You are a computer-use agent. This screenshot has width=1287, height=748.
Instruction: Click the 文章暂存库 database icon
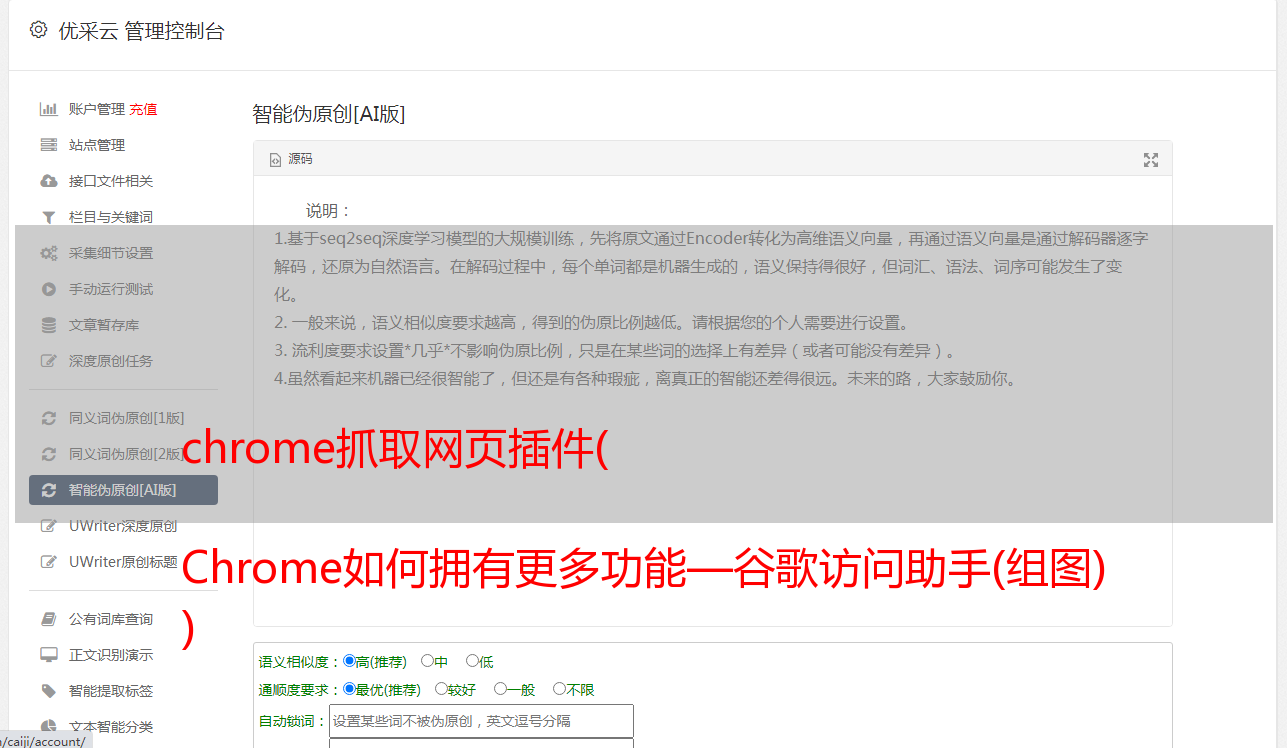click(x=48, y=325)
